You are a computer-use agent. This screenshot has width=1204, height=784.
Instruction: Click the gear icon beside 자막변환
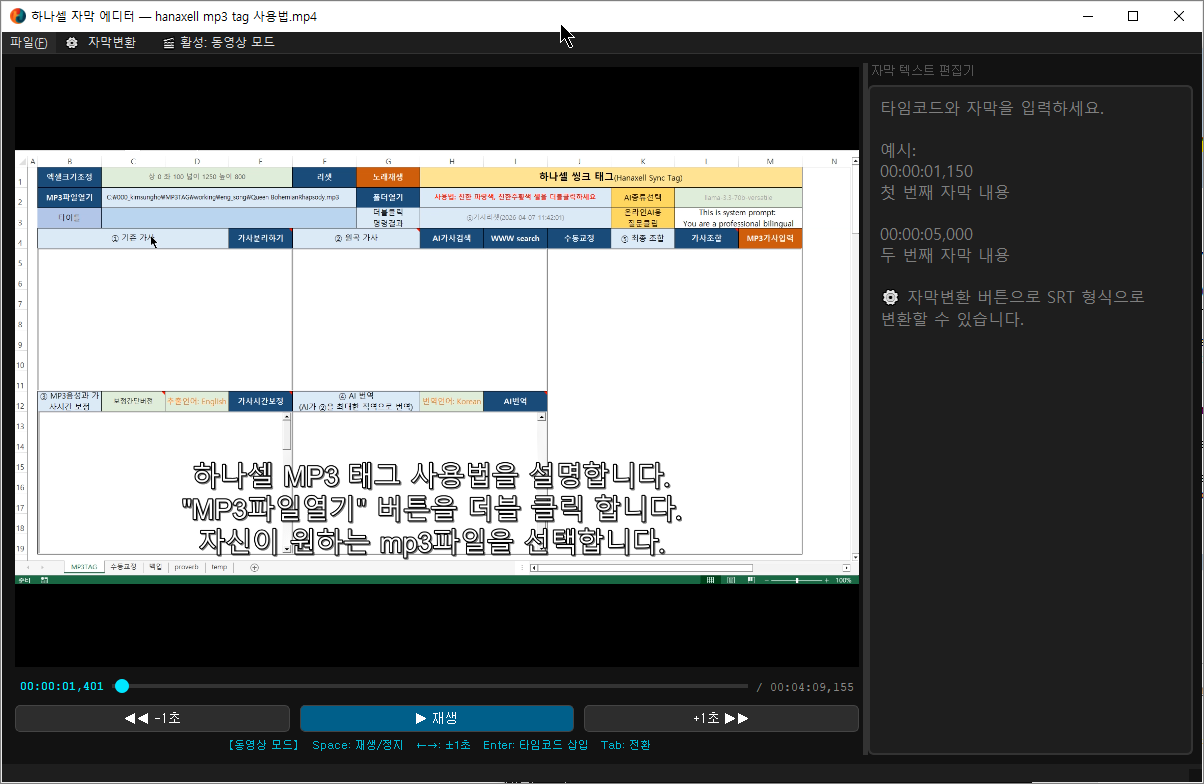tap(72, 43)
